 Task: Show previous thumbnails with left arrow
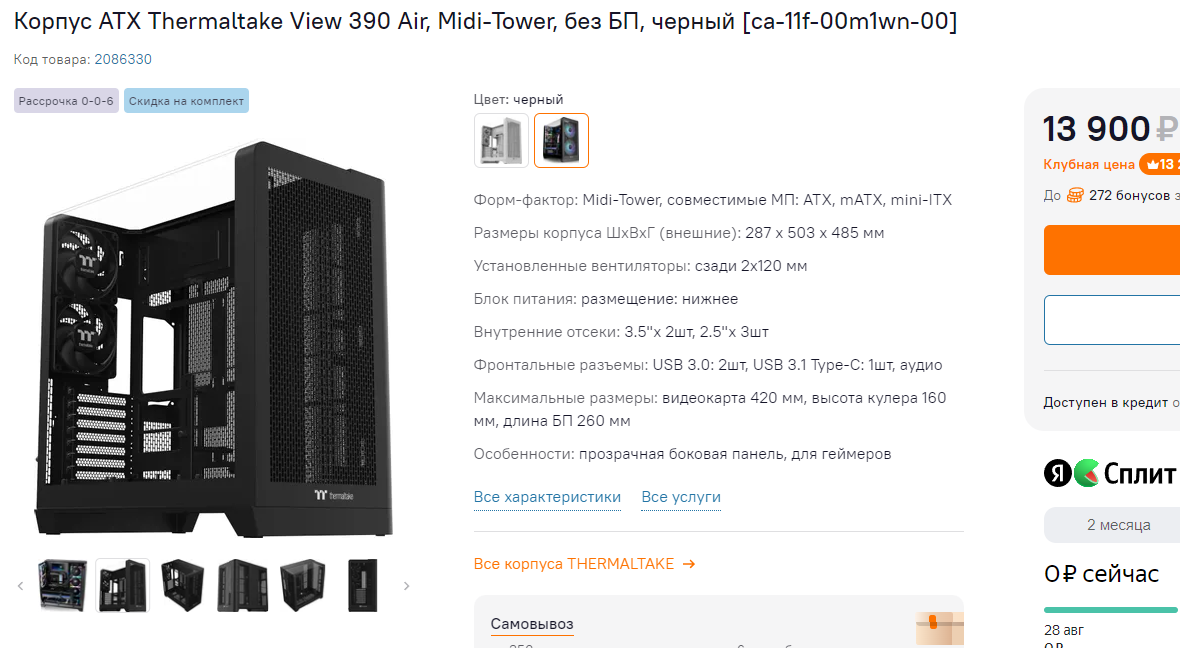pos(20,586)
